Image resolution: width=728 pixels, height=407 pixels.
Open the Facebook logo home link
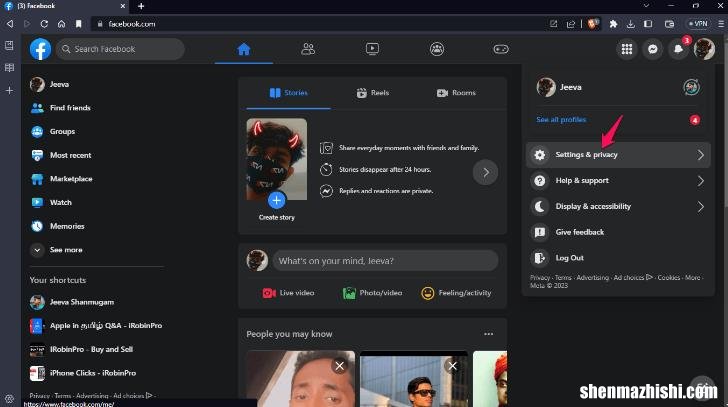pyautogui.click(x=40, y=49)
